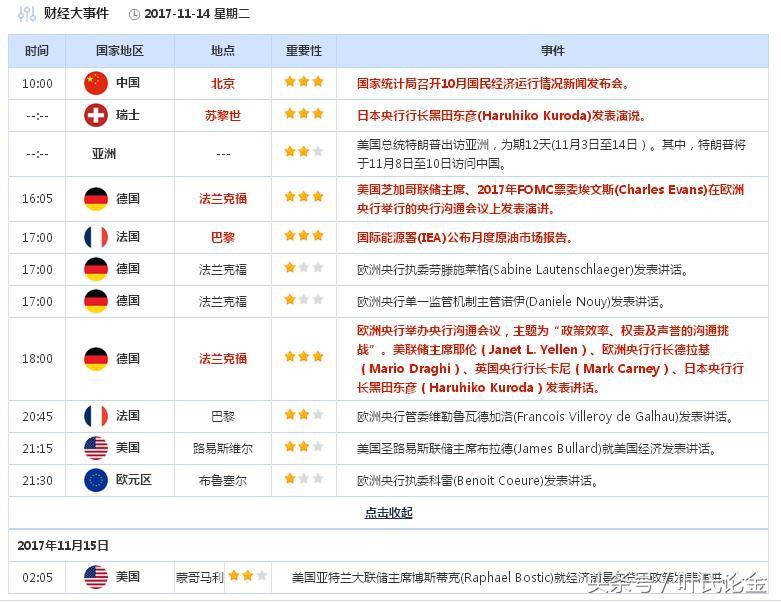Click the 10:00 time cell
Screen dimensions: 781x602
pos(37,83)
